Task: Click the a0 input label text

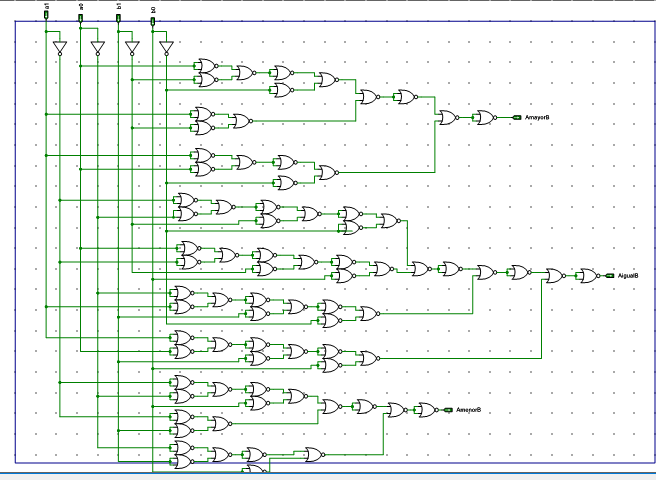Action: coord(81,6)
